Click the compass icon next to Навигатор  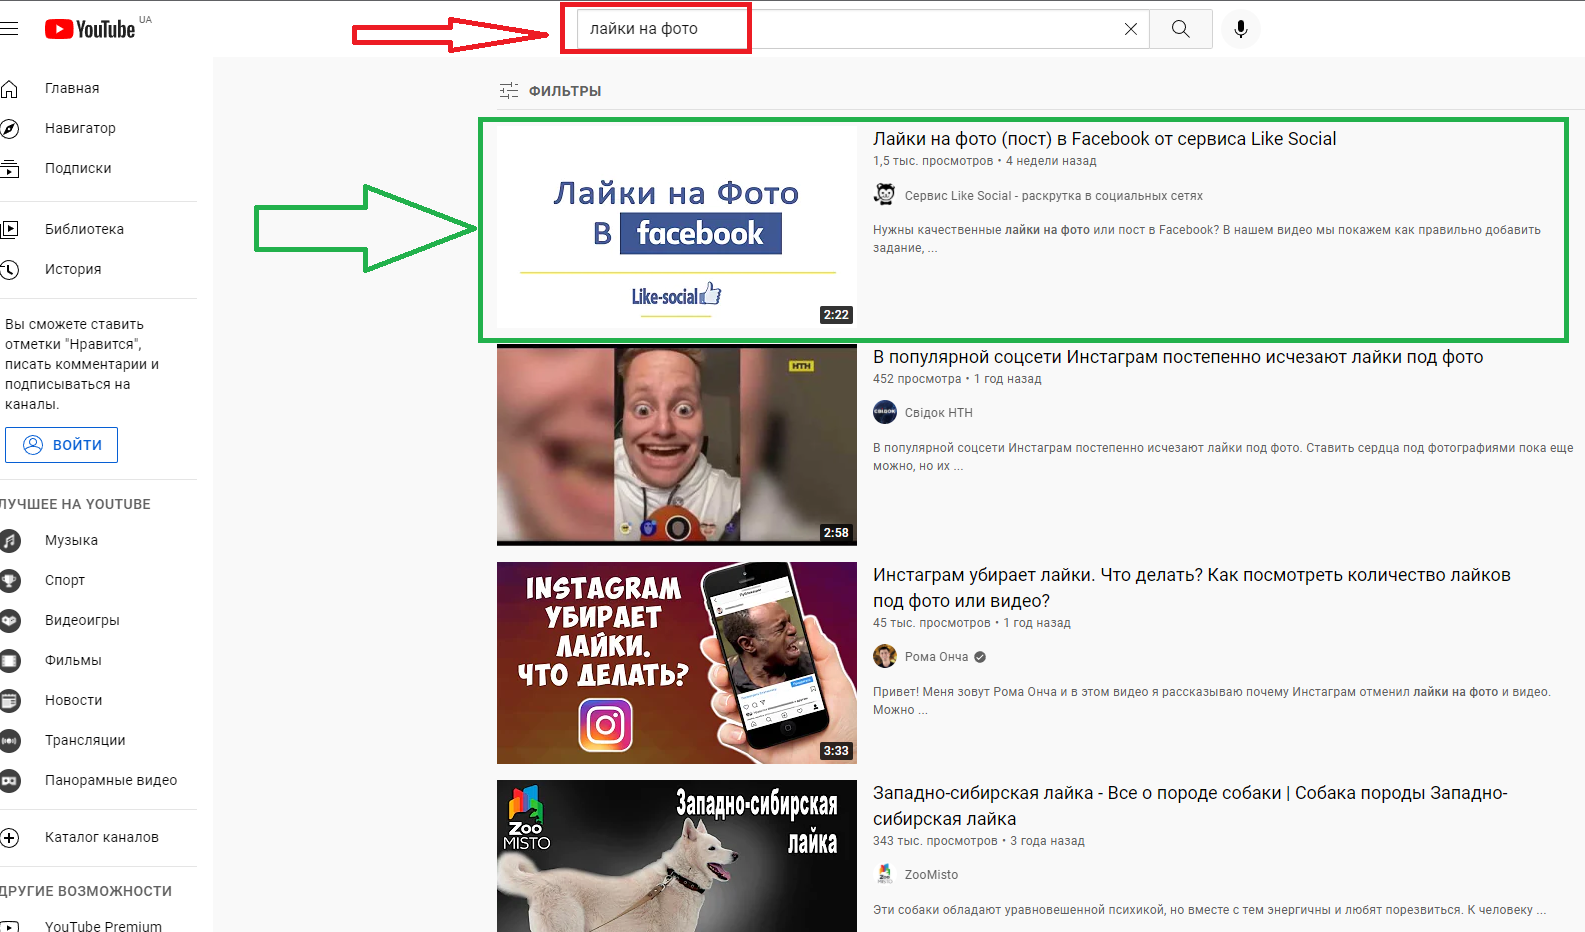(9, 128)
